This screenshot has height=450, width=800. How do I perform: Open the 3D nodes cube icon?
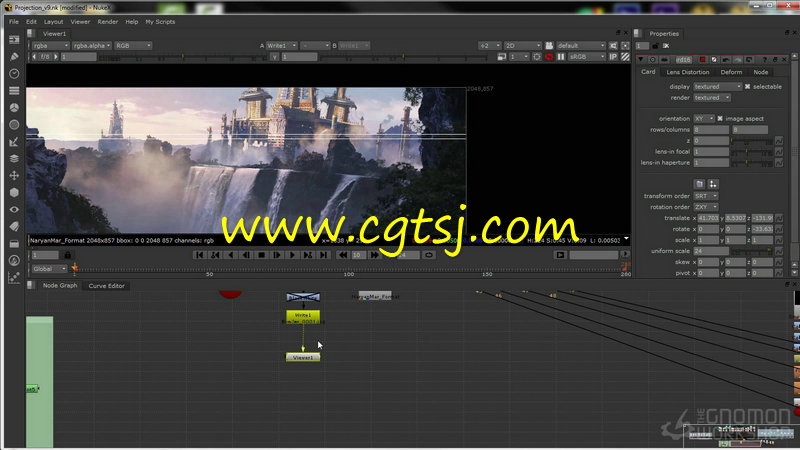(x=14, y=192)
